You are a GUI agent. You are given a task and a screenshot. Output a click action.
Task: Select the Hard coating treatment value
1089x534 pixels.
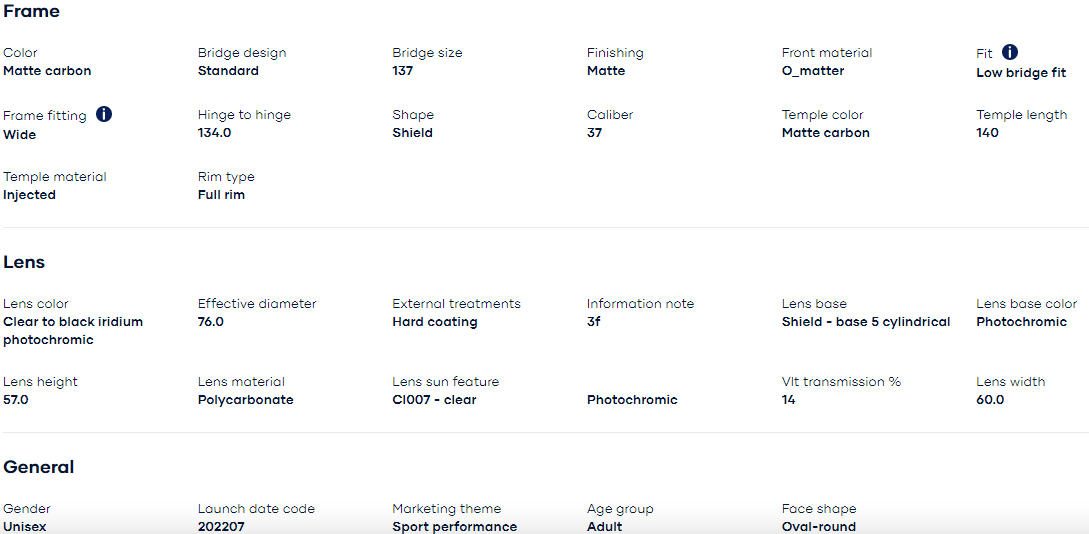(434, 322)
